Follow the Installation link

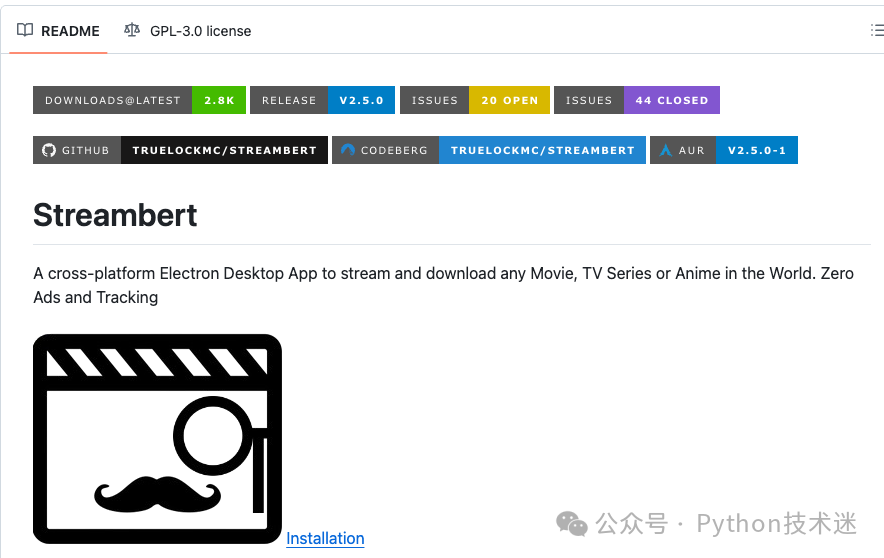pos(325,538)
